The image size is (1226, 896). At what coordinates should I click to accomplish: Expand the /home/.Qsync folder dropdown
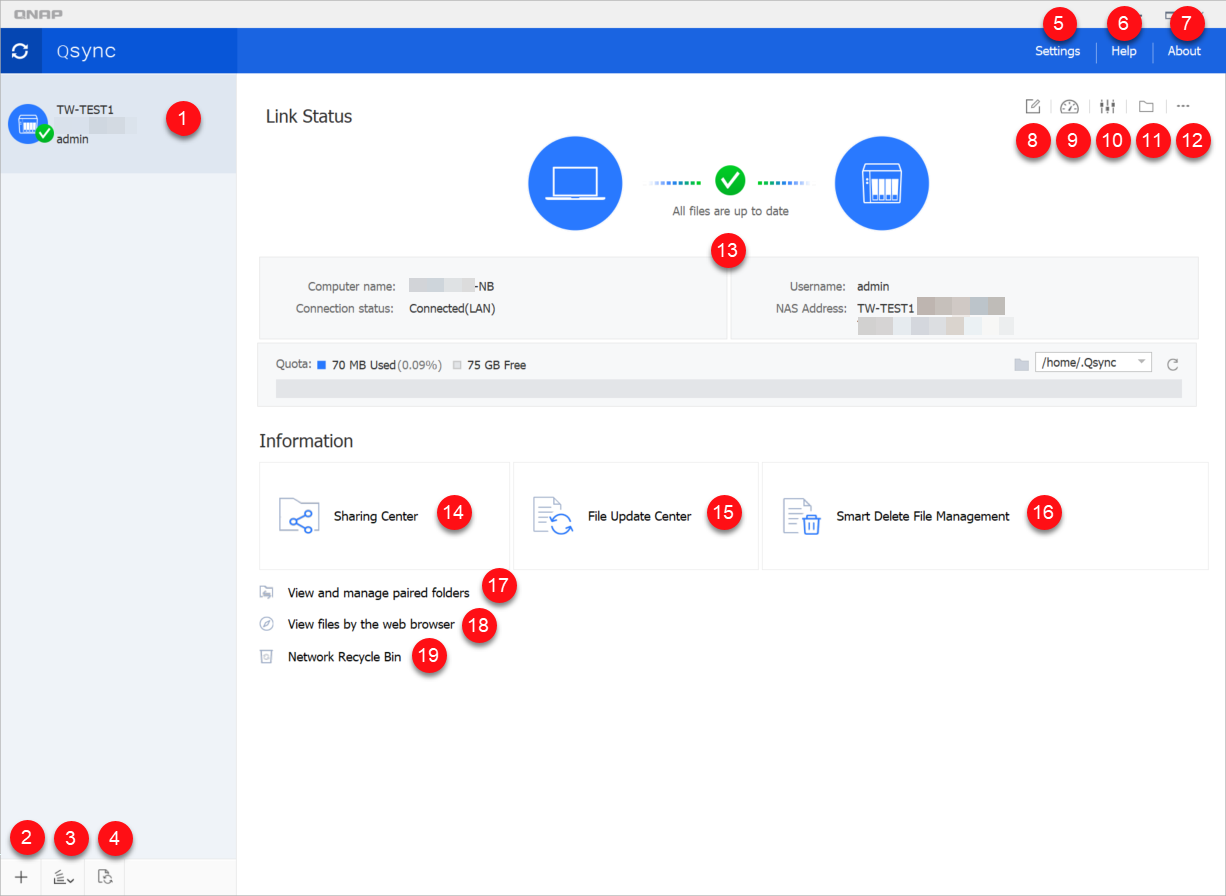click(1095, 363)
